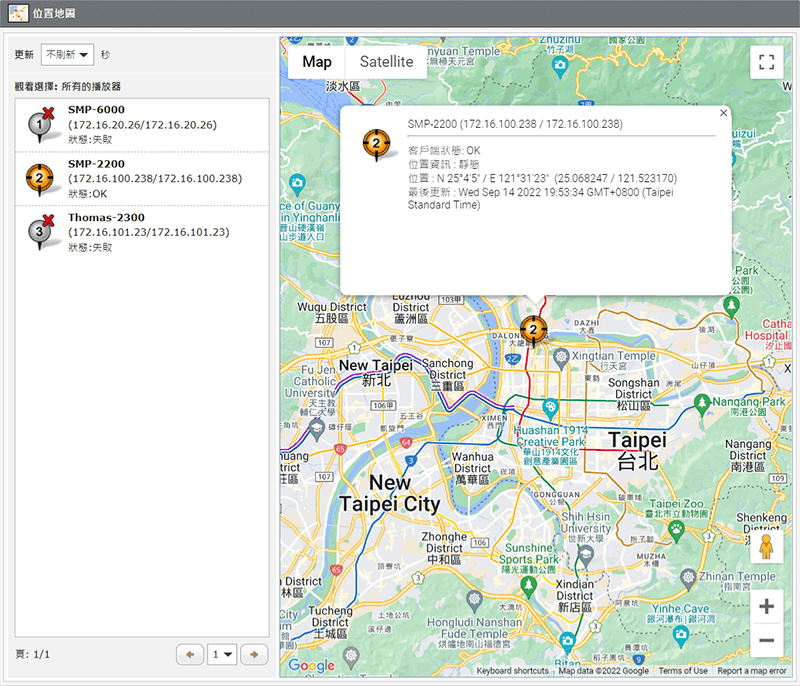
Task: Go to previous page of players
Action: point(190,654)
